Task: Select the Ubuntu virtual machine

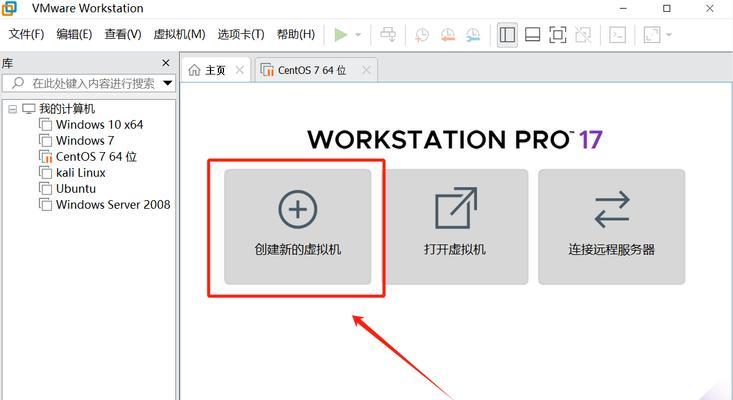Action: click(76, 189)
